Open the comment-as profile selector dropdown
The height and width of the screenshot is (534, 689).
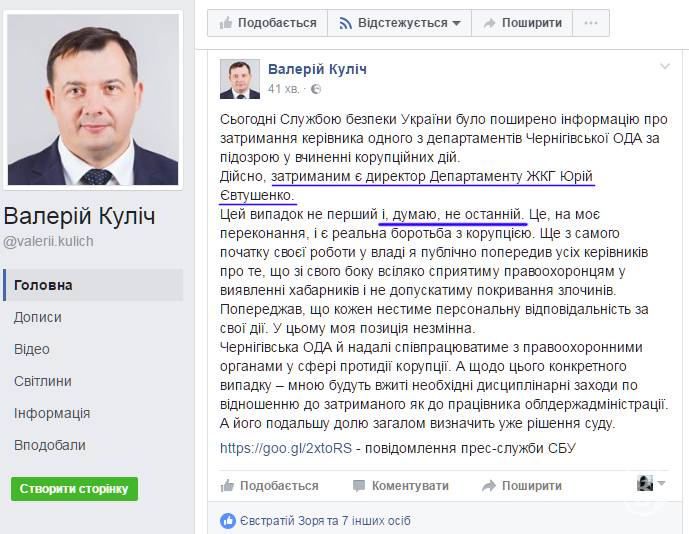point(651,483)
